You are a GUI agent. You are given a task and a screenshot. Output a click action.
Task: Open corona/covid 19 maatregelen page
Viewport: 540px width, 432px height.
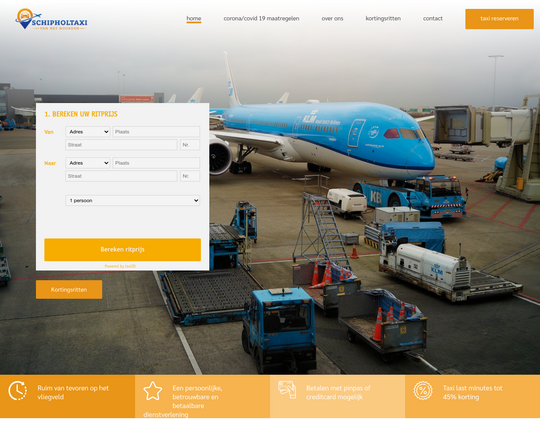point(261,19)
